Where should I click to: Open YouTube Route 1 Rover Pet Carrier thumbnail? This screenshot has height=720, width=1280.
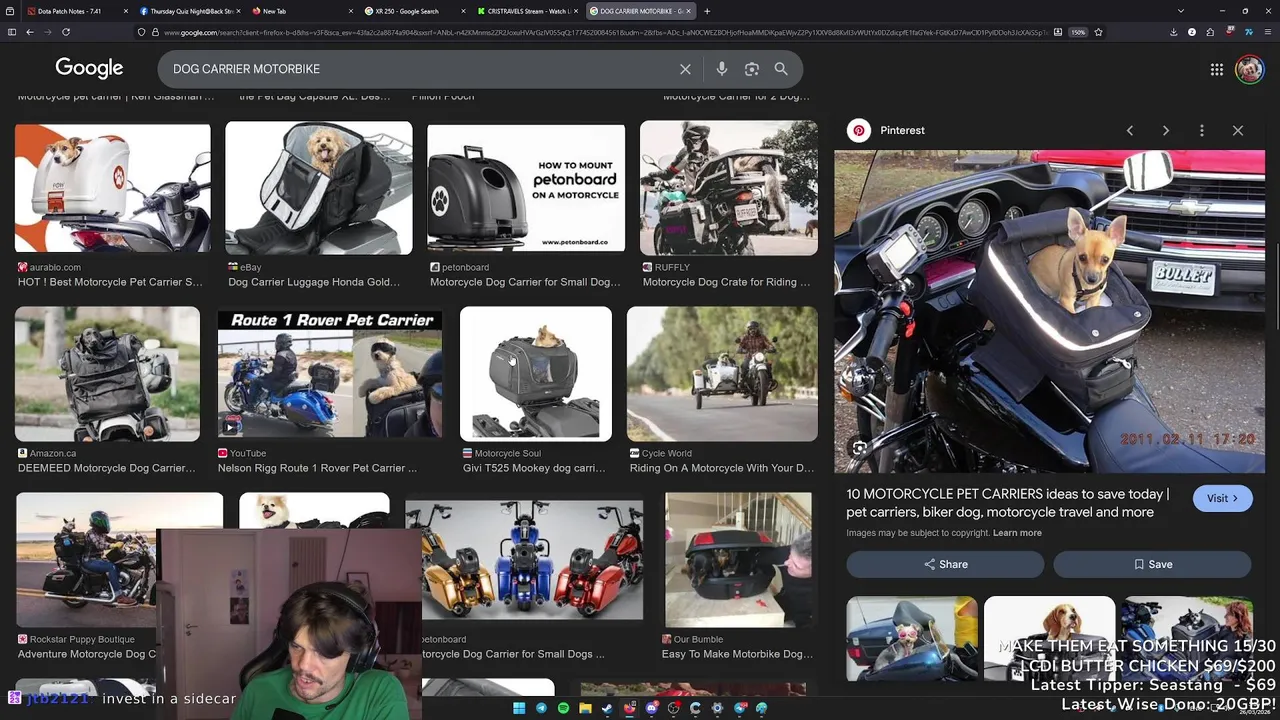click(330, 374)
